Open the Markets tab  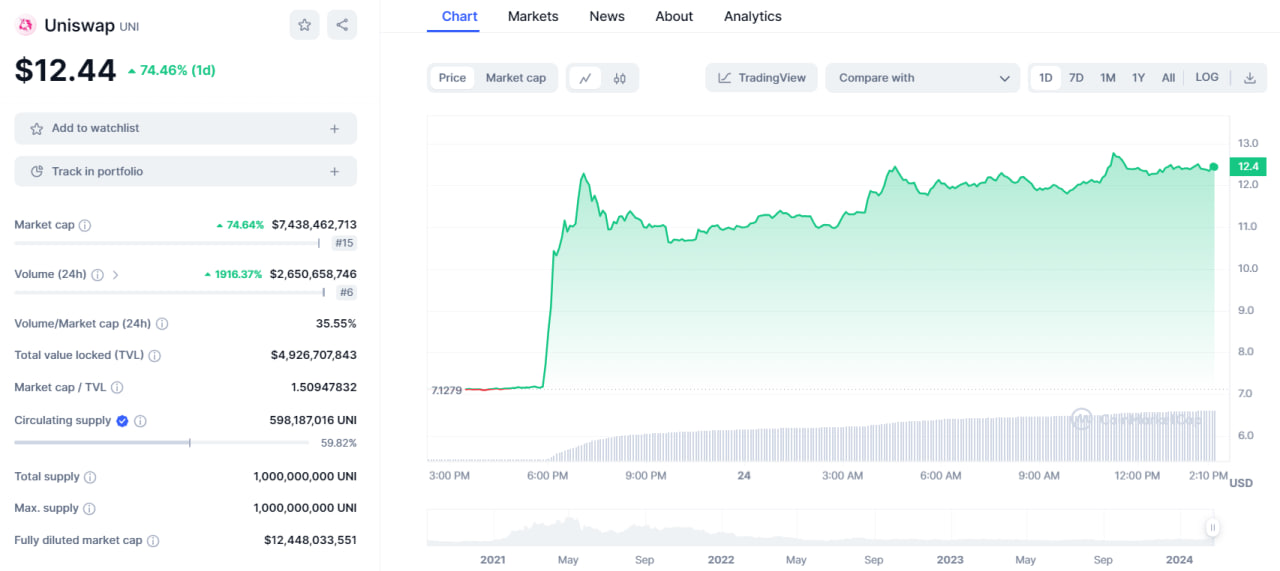[533, 16]
